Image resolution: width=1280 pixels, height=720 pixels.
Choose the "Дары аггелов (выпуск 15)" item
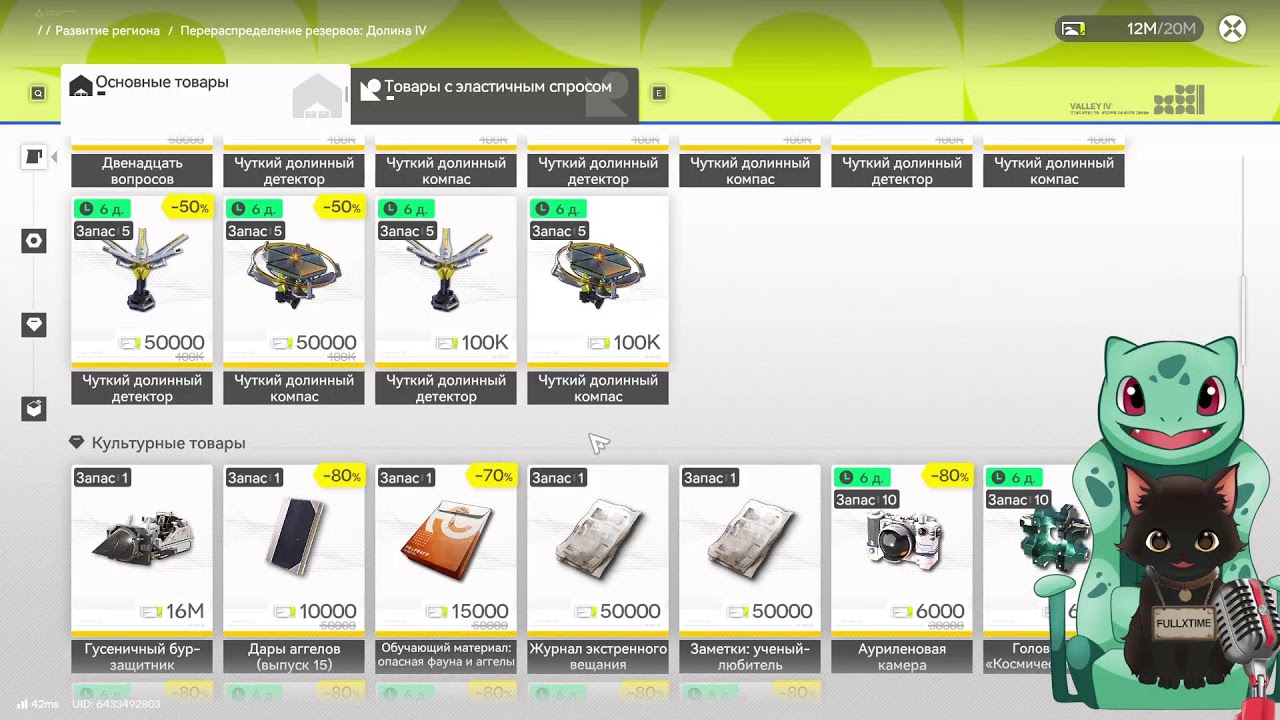(294, 568)
